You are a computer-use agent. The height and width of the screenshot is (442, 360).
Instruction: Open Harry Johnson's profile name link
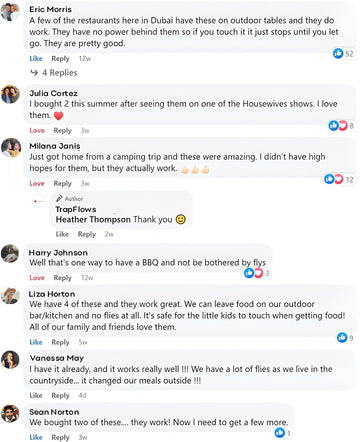point(58,253)
